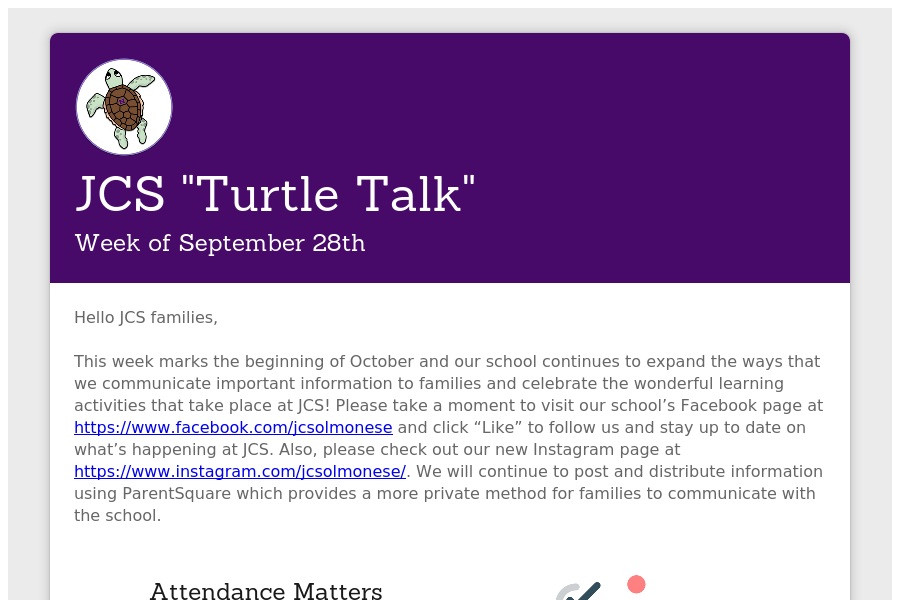
Task: Open the JCS Facebook page link
Action: [233, 428]
